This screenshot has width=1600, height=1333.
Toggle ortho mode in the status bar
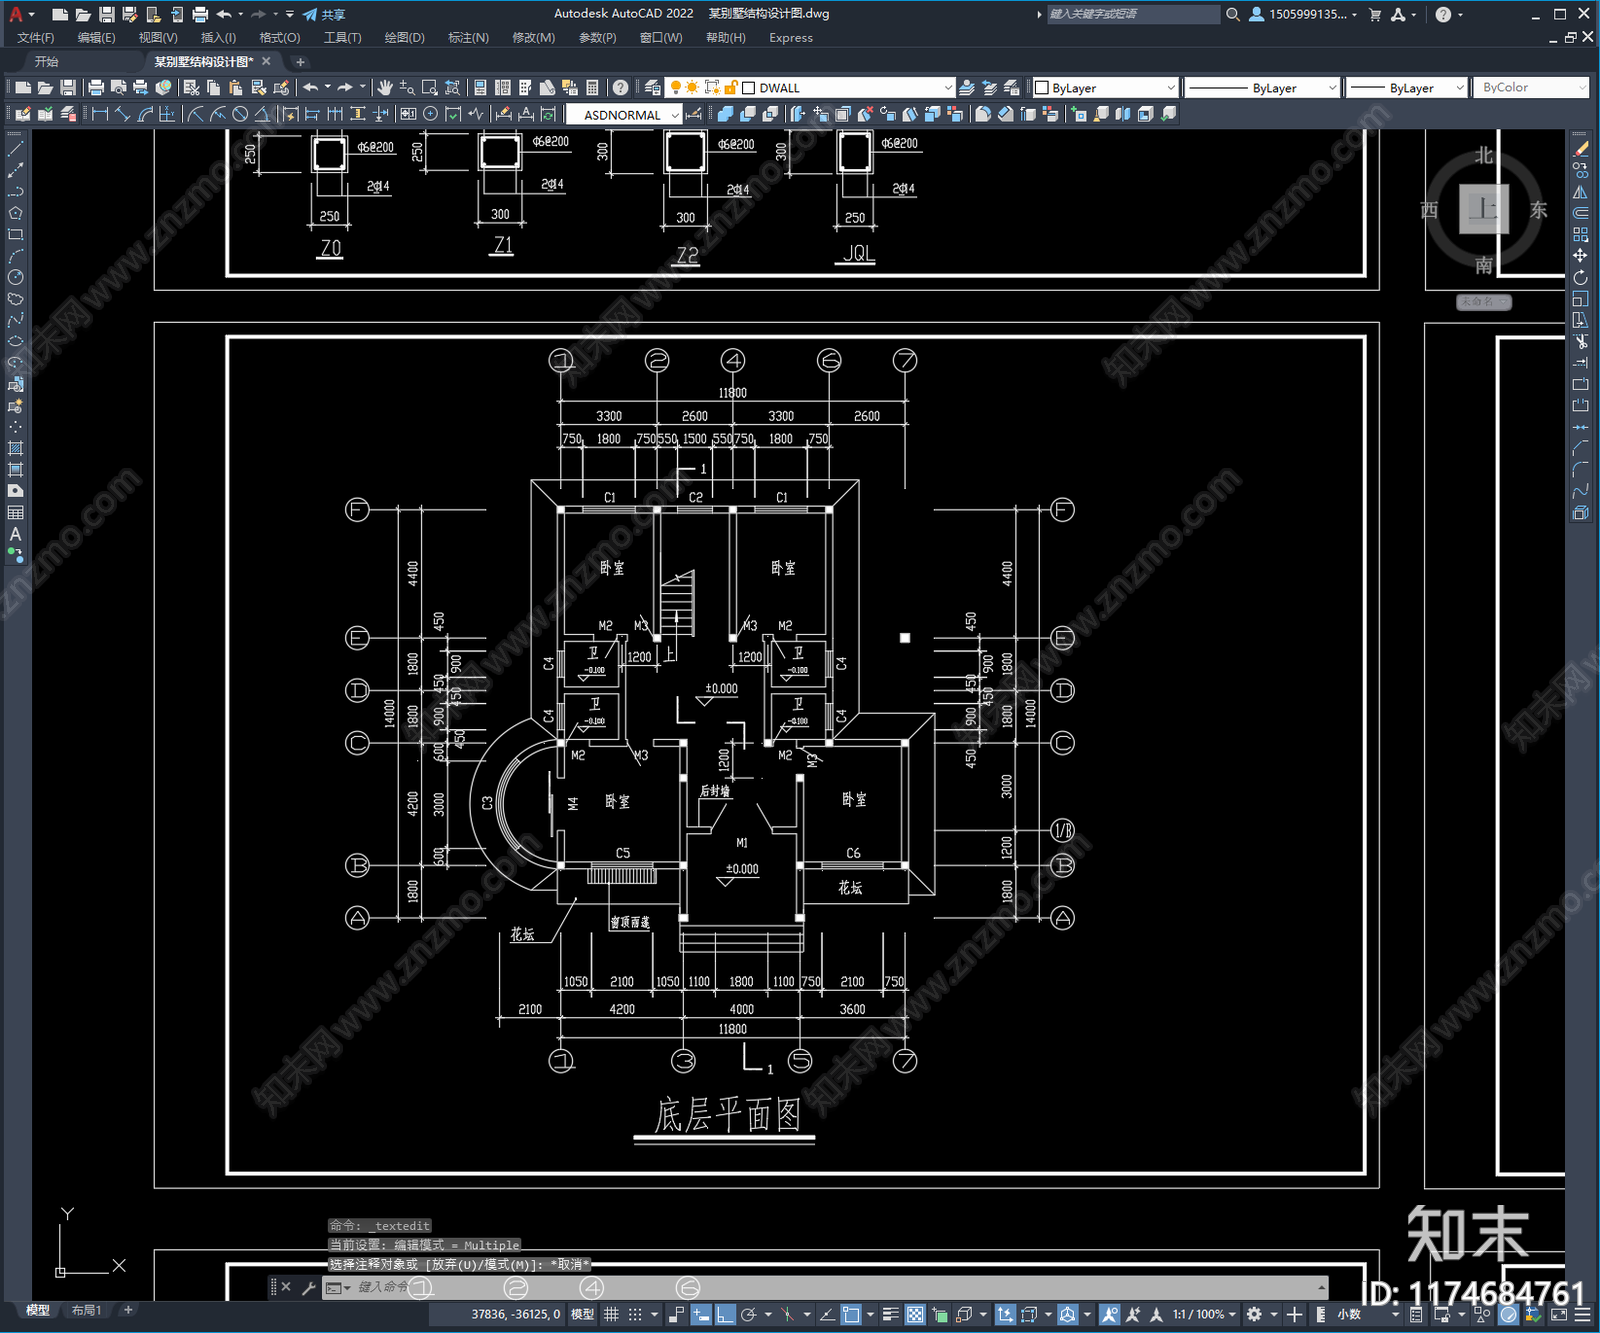[x=725, y=1315]
